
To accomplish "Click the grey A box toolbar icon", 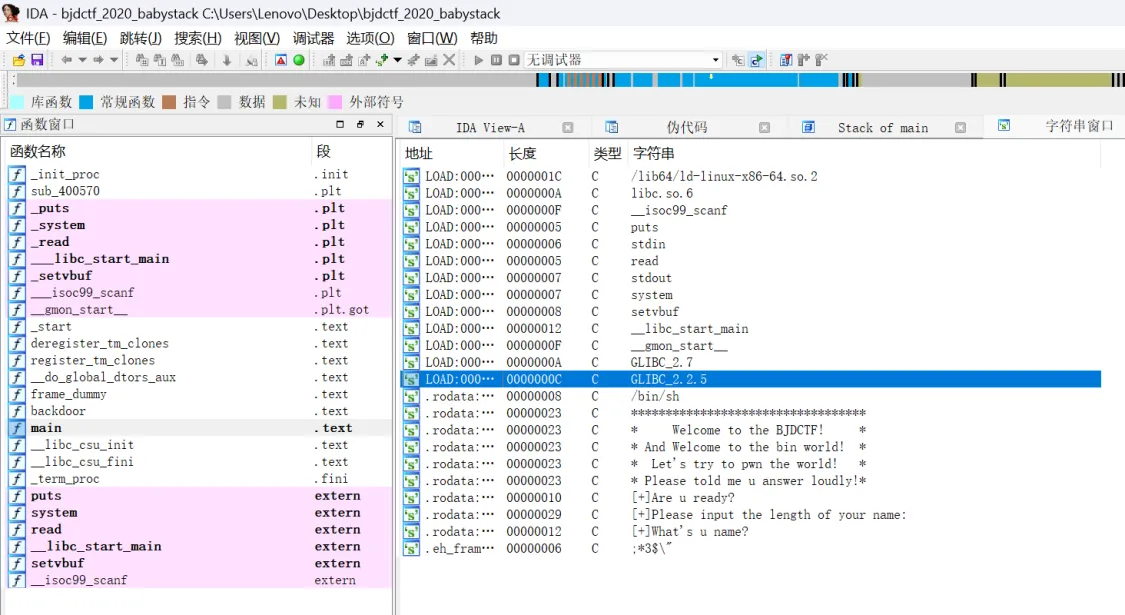I will coord(364,60).
